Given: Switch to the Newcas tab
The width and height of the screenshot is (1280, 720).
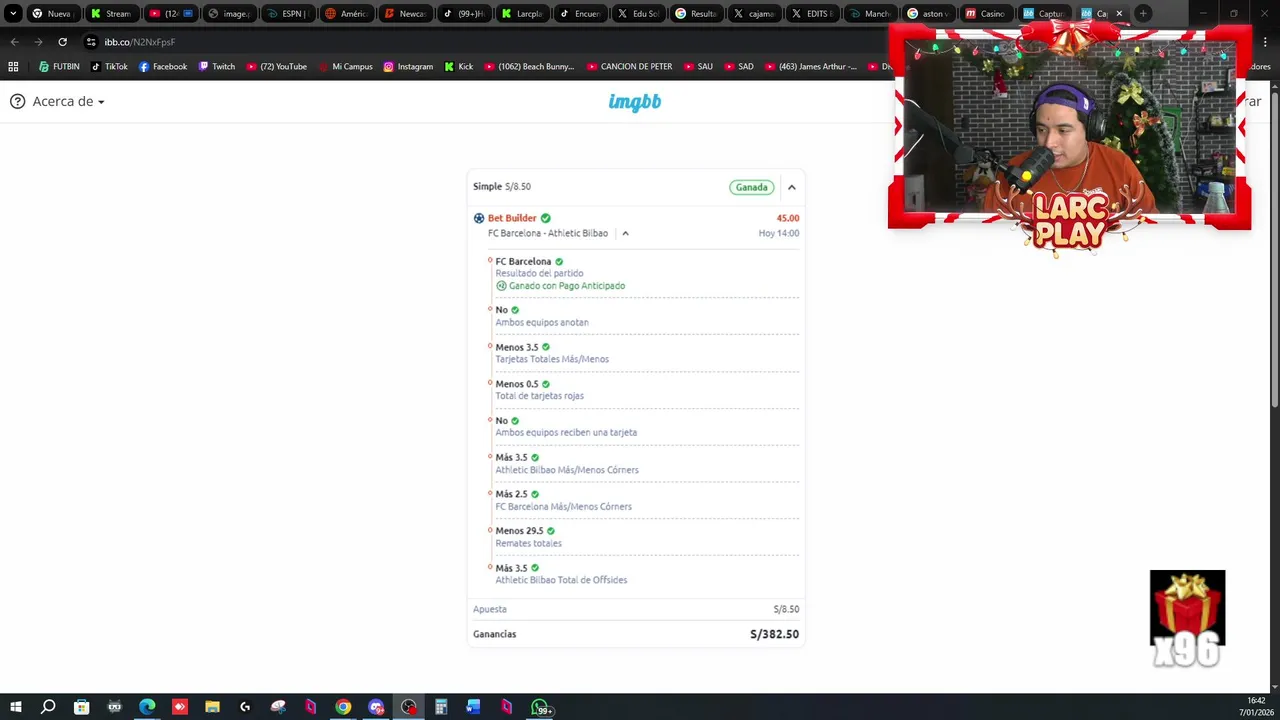Looking at the screenshot, I should 403,14.
